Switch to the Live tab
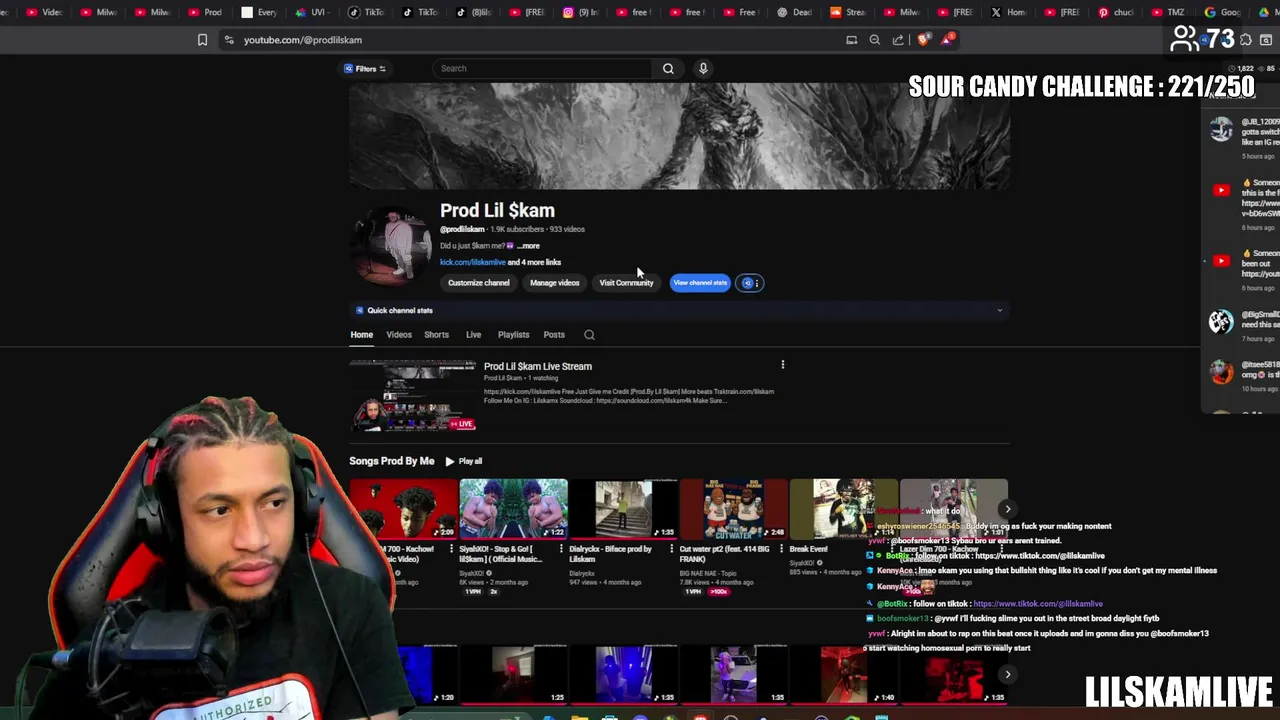The height and width of the screenshot is (720, 1280). (x=473, y=335)
